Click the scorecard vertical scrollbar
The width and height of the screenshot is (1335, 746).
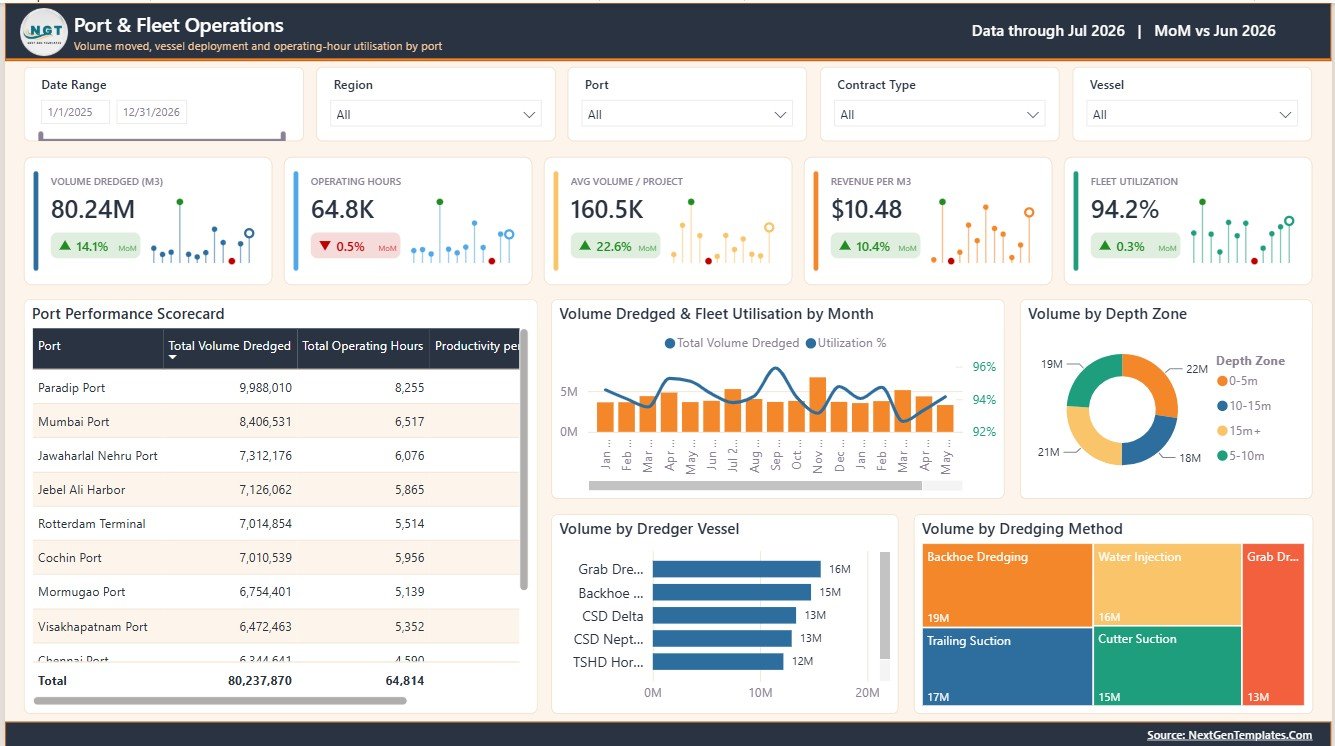pos(524,460)
